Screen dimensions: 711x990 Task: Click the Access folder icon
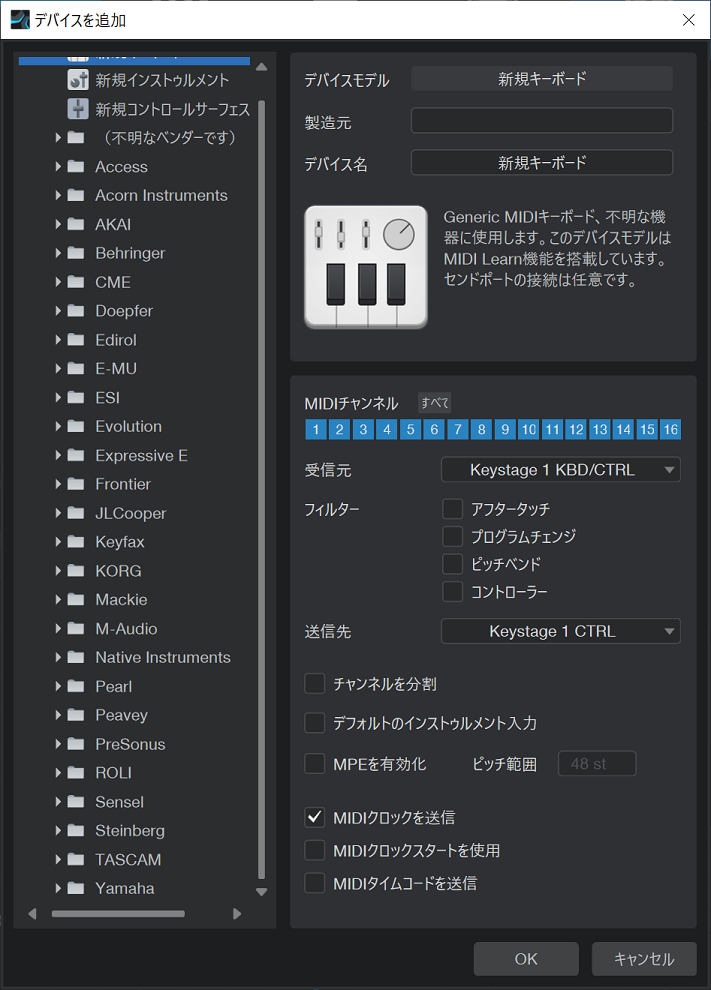(76, 167)
